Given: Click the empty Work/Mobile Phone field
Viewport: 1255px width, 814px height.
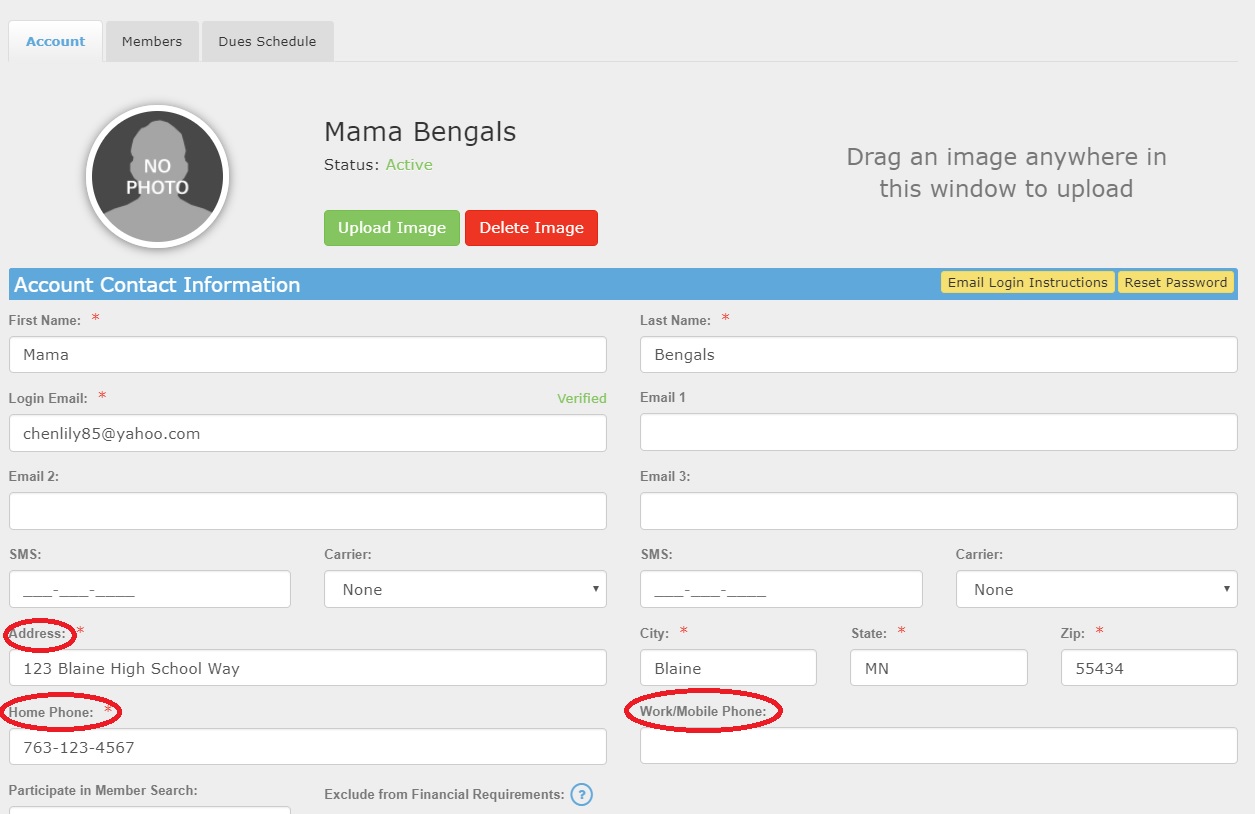Looking at the screenshot, I should pos(938,746).
